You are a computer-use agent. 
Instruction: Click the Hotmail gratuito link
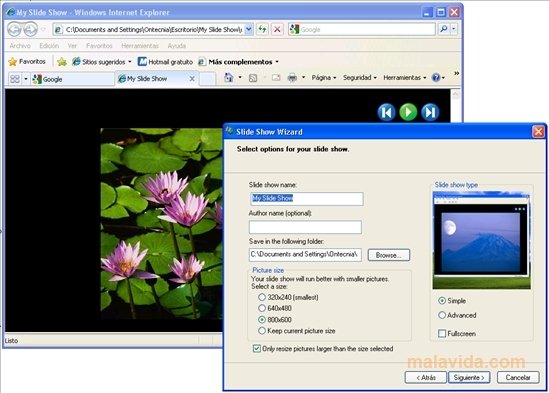click(x=165, y=62)
